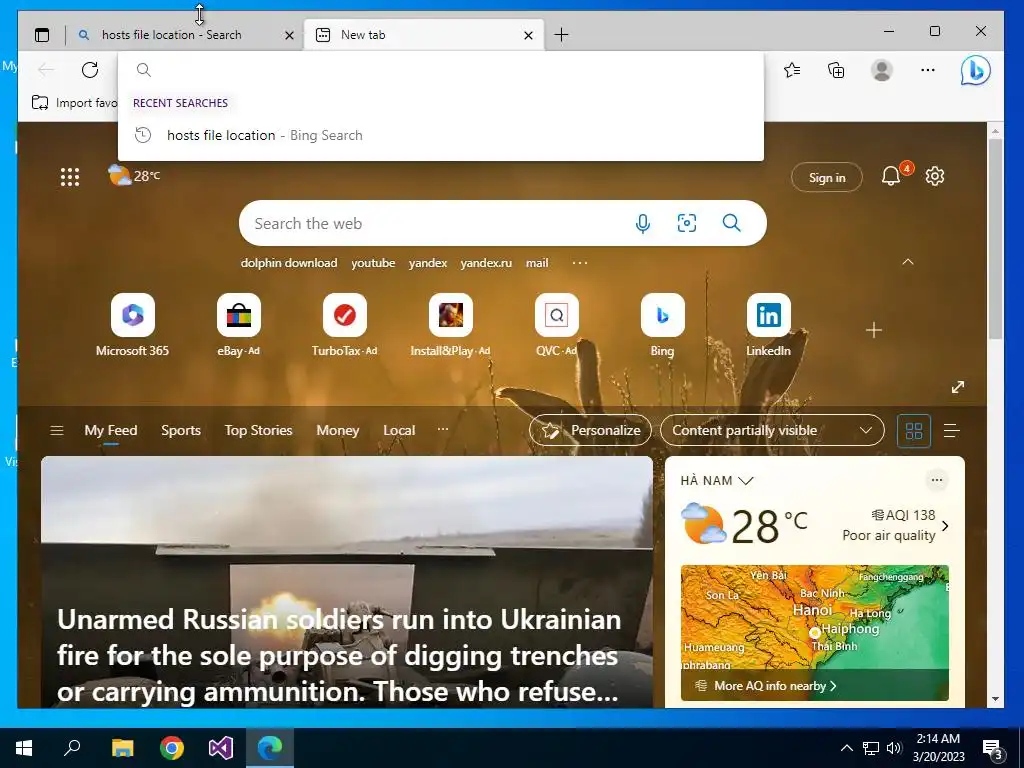Launch Visual Studio from the taskbar

(x=221, y=748)
